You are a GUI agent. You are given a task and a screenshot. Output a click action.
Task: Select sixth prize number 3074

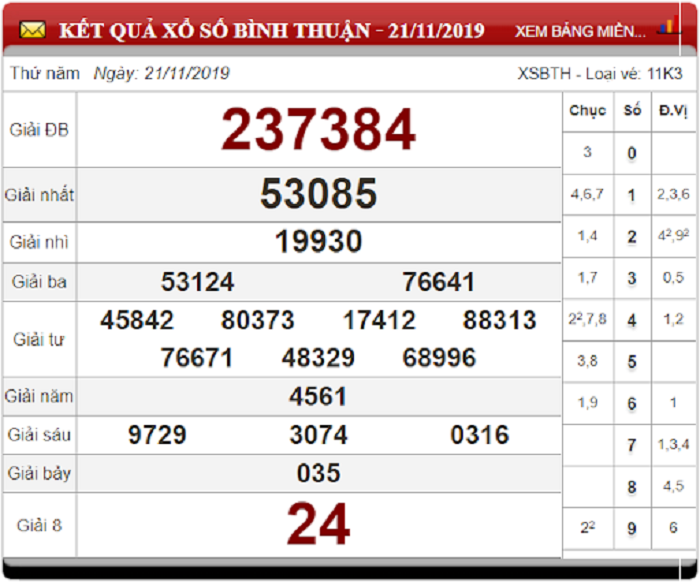coord(318,435)
